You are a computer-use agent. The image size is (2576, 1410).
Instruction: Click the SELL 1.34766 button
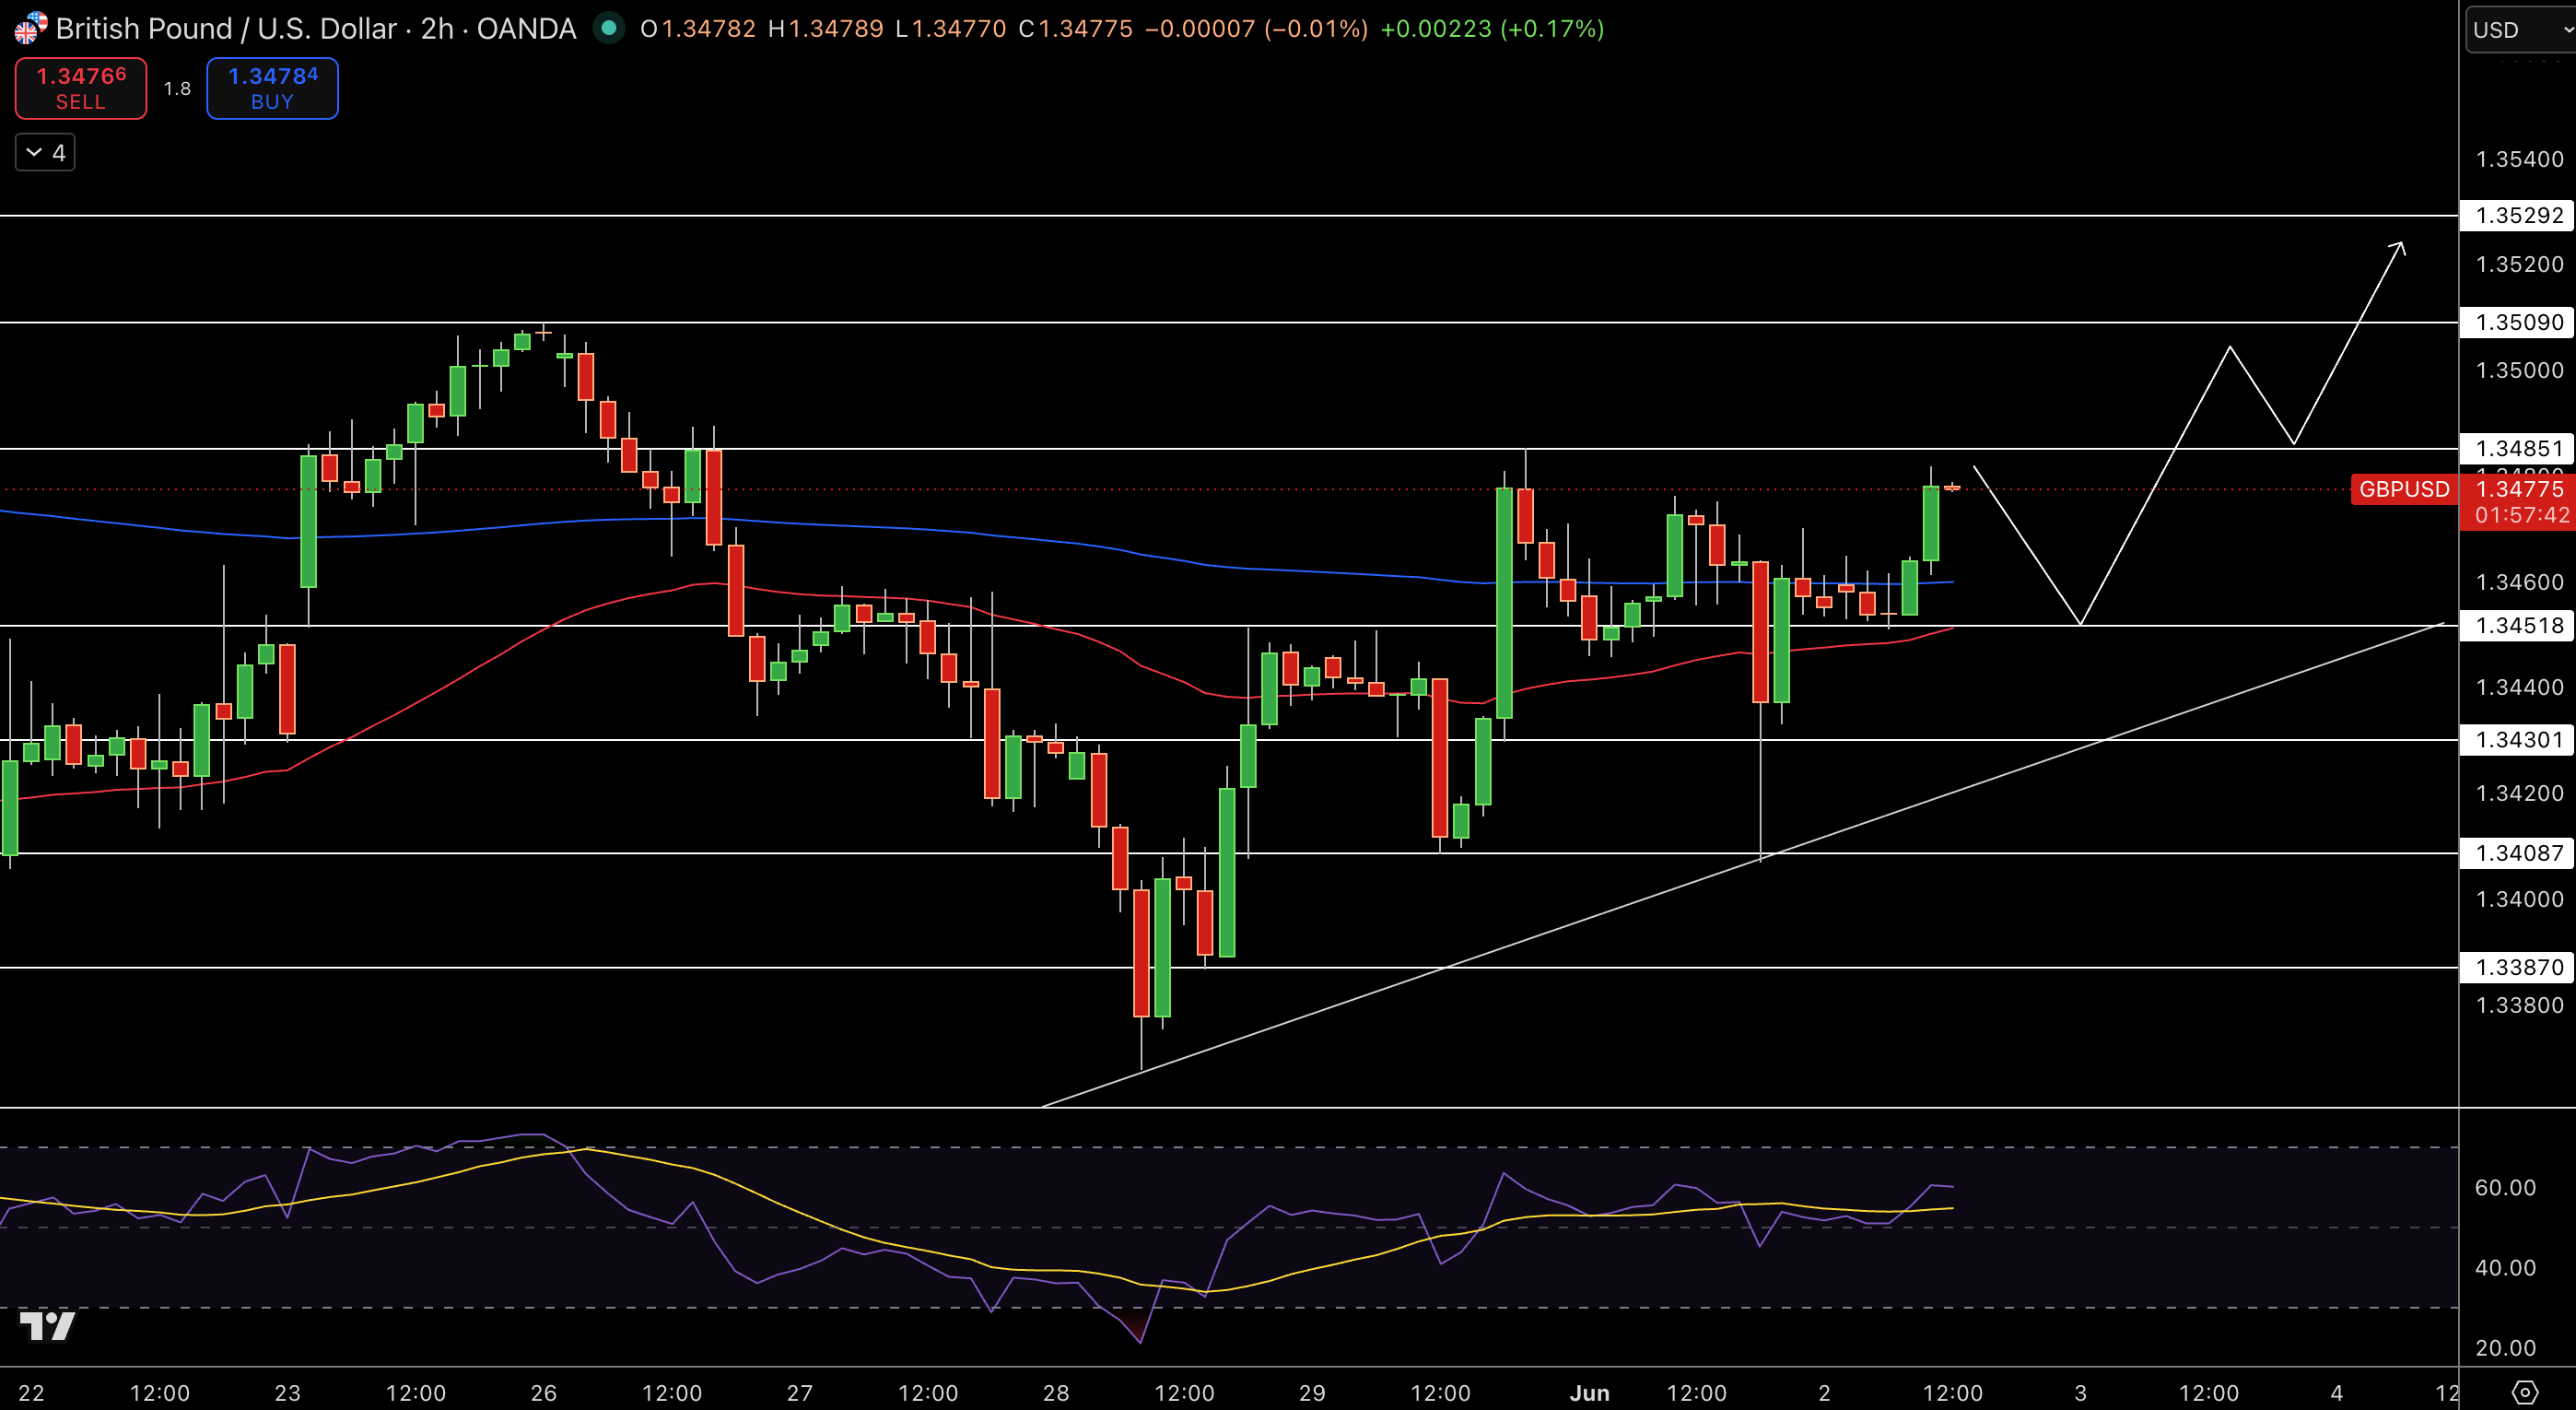click(81, 88)
